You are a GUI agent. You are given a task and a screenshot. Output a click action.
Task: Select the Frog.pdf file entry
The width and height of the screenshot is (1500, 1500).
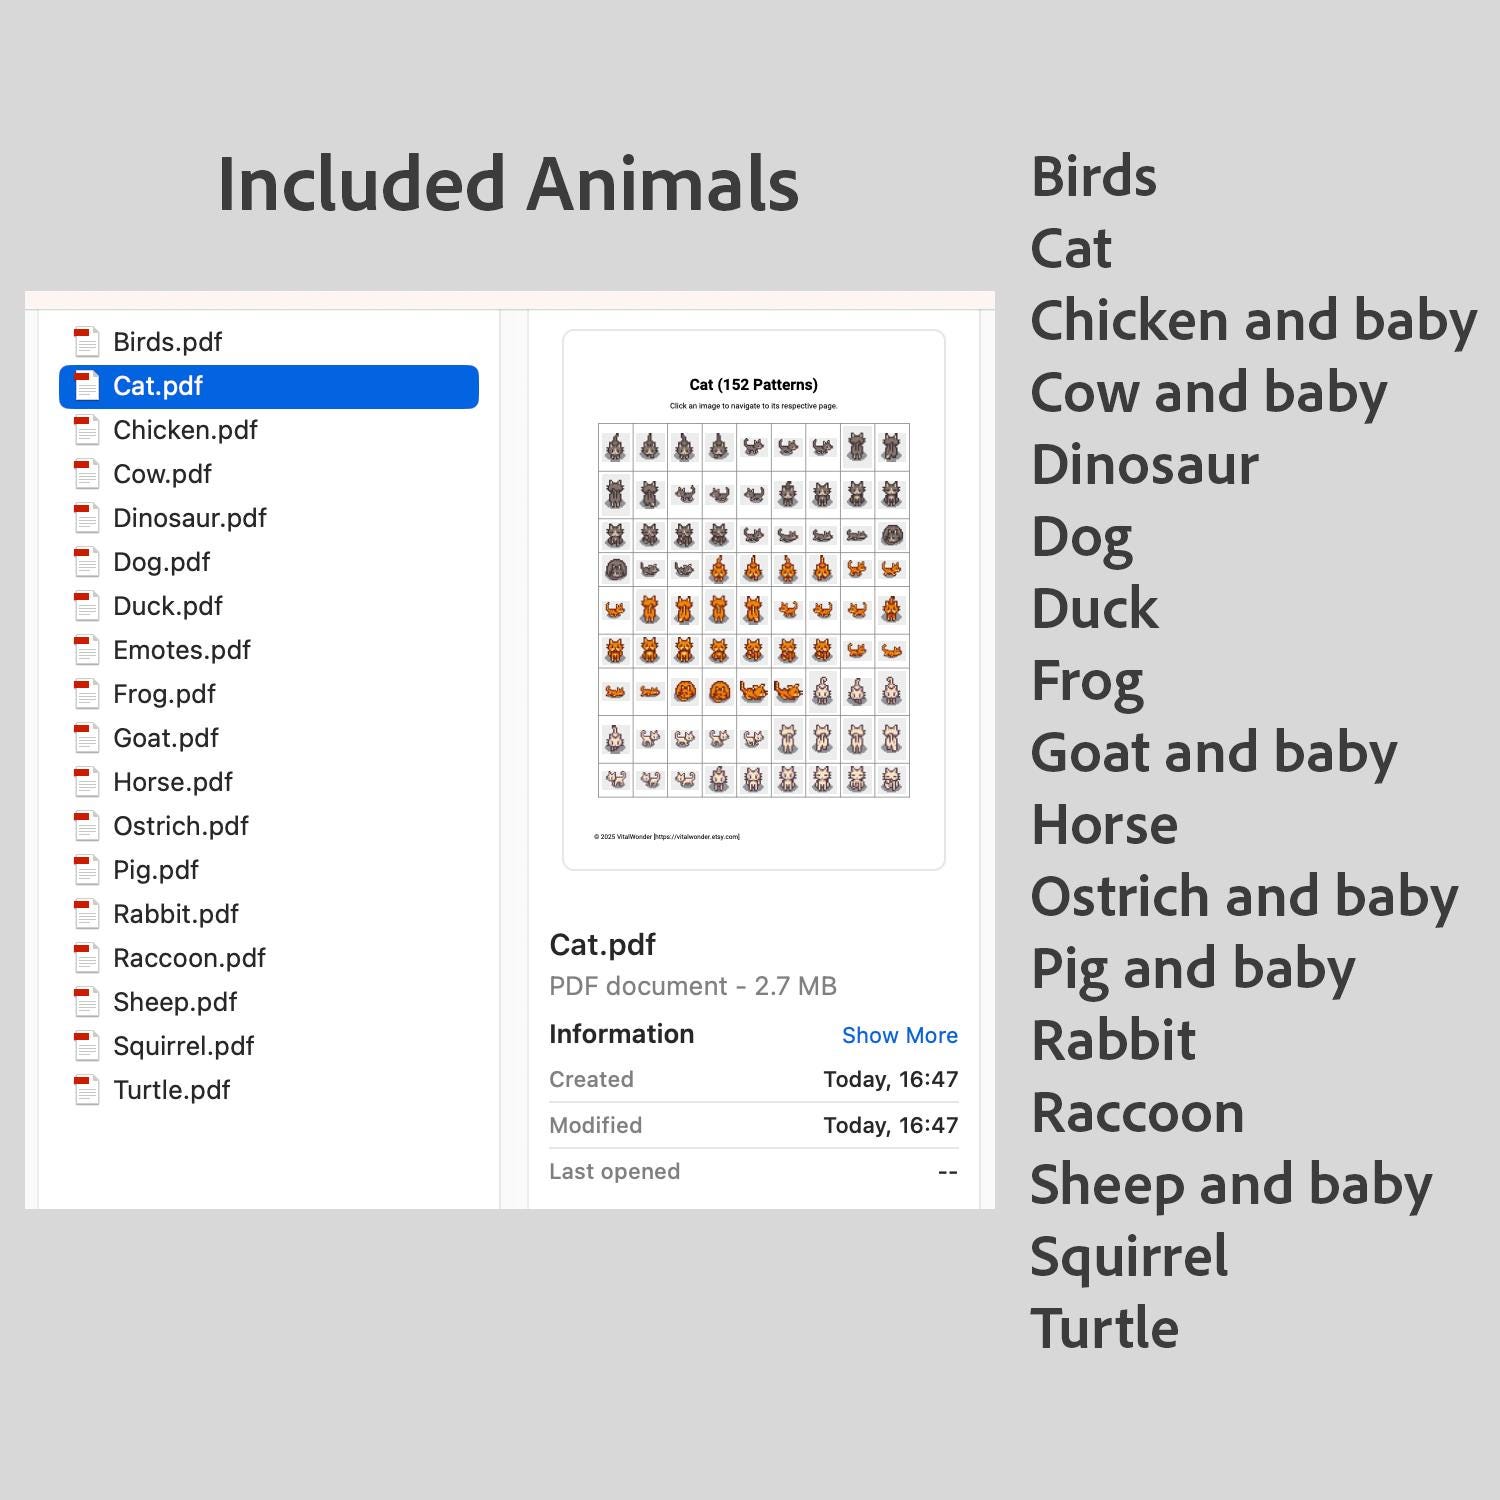click(269, 694)
